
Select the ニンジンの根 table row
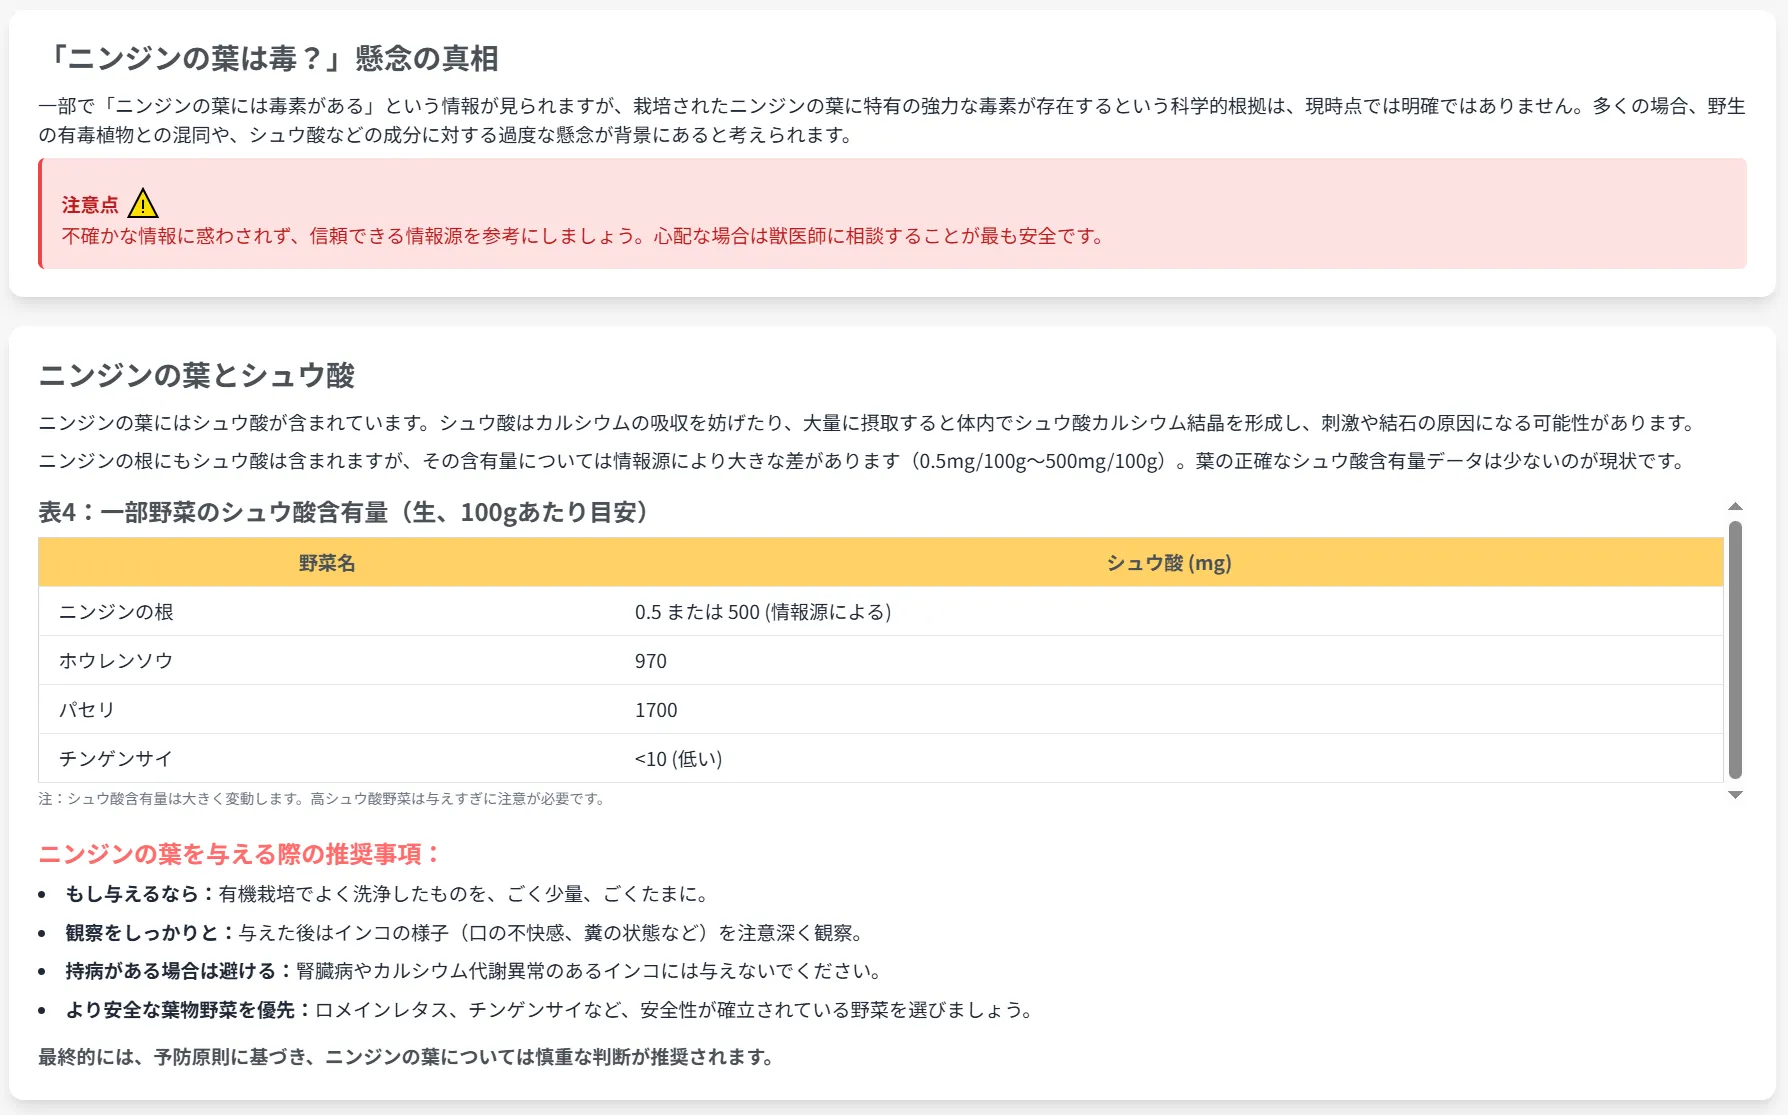tap(116, 612)
